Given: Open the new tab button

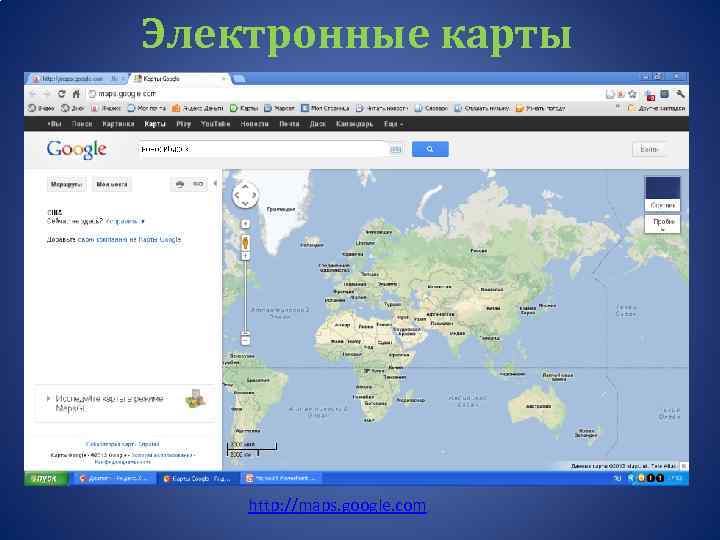Looking at the screenshot, I should pyautogui.click(x=239, y=79).
